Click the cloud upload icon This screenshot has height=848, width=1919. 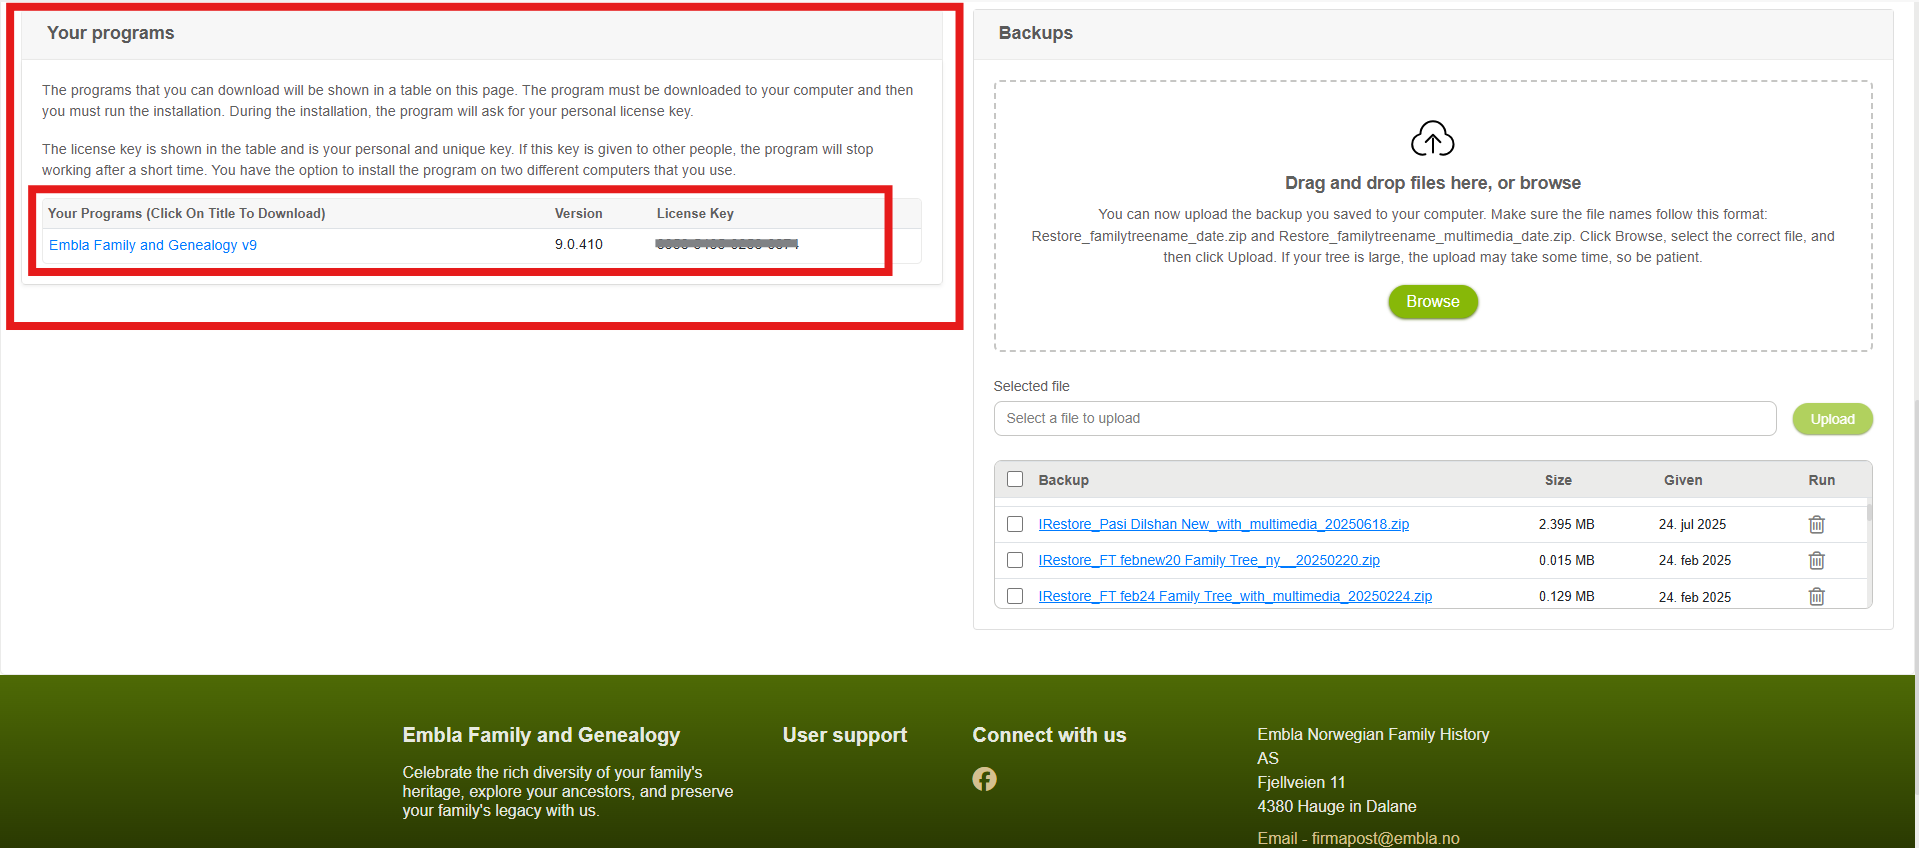point(1432,139)
